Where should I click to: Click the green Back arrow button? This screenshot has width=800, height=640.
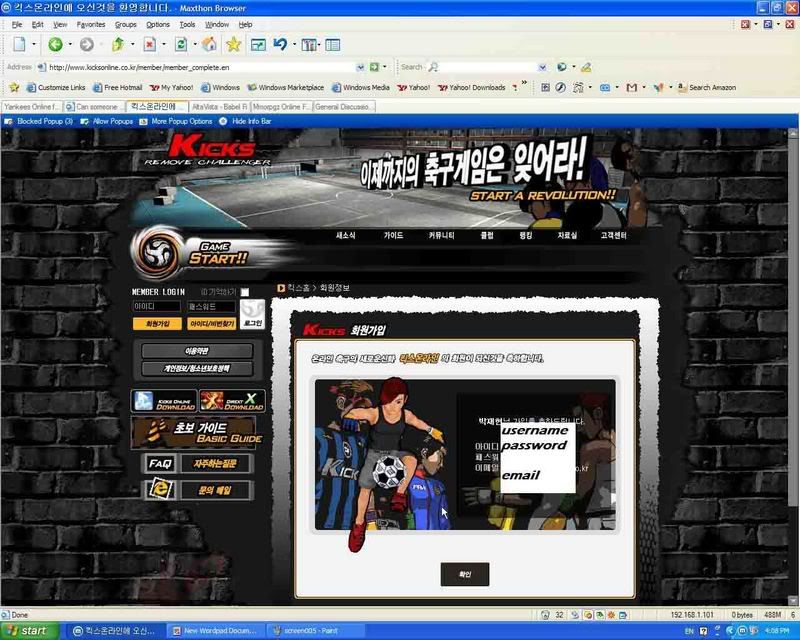click(x=55, y=44)
